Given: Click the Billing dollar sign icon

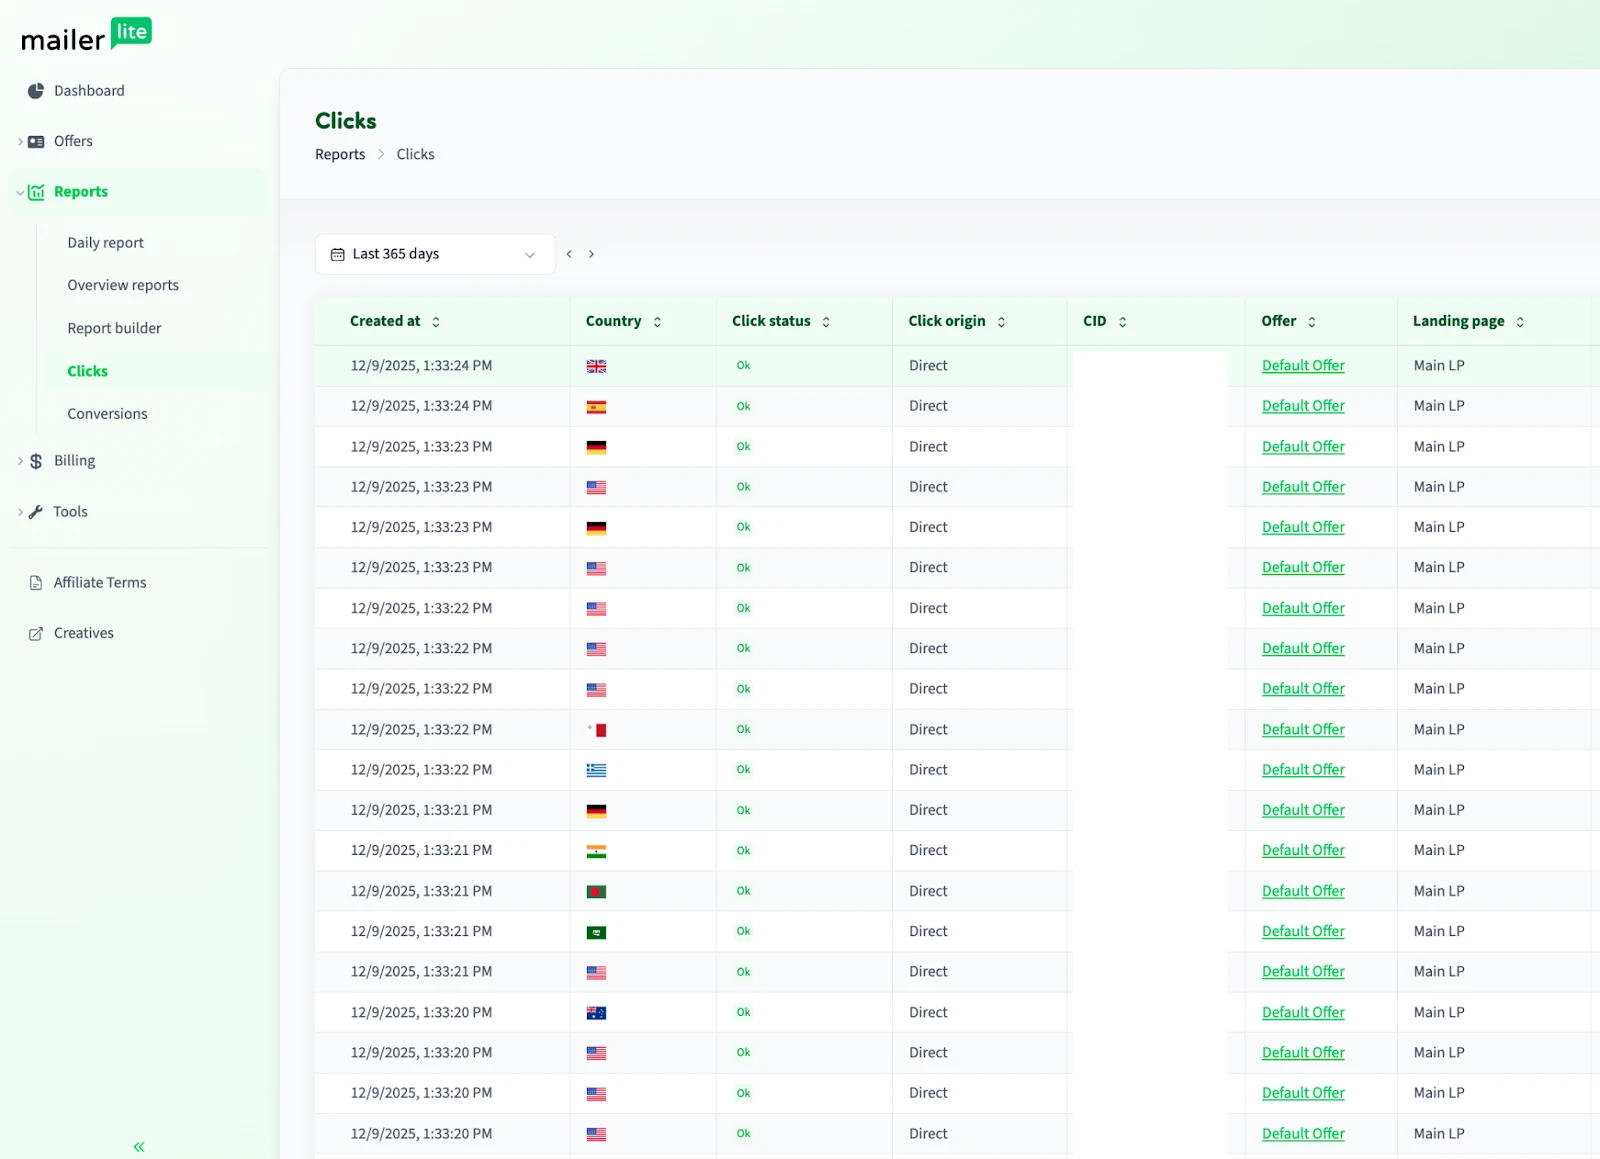Looking at the screenshot, I should pos(36,461).
